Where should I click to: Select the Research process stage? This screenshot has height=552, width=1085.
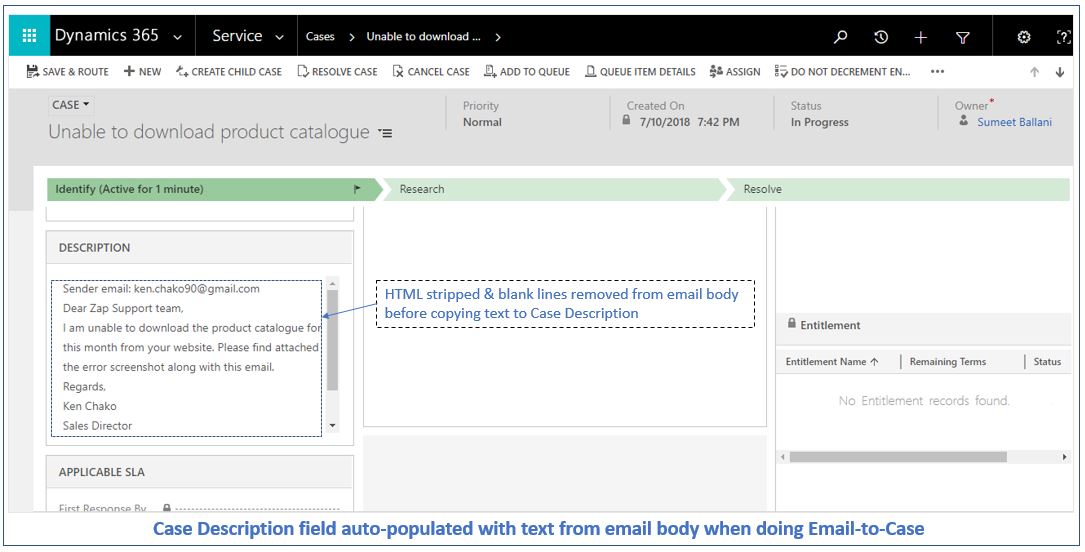[422, 189]
